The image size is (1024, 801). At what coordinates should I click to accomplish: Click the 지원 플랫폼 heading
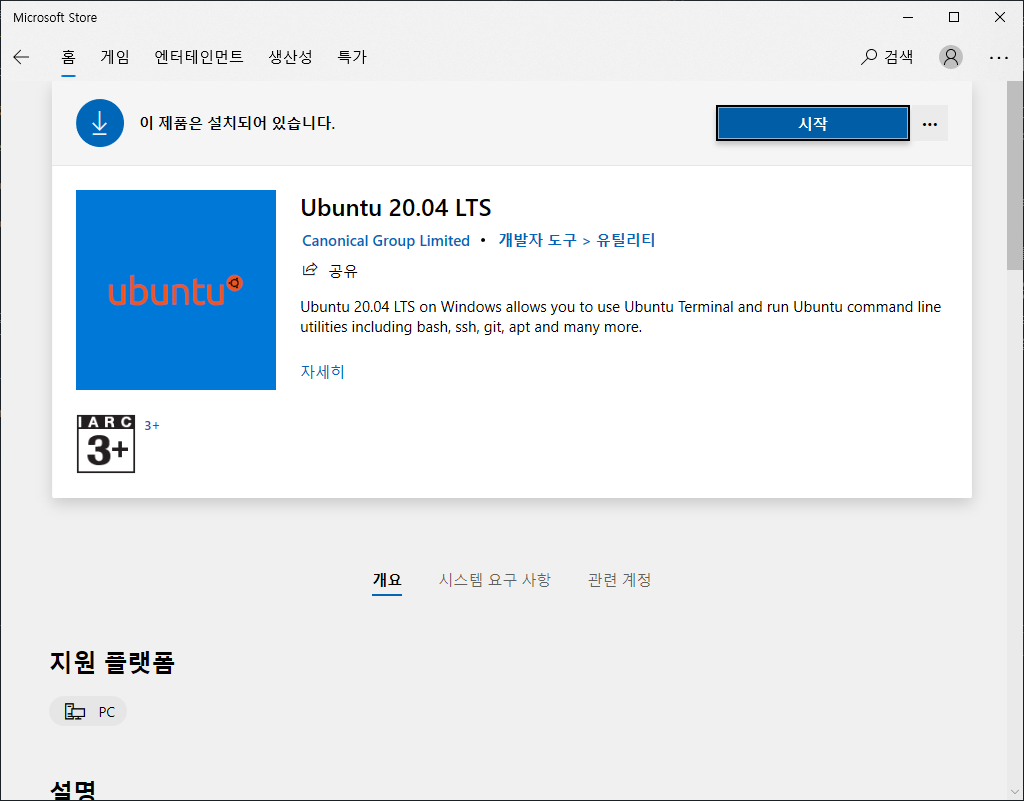[x=112, y=662]
